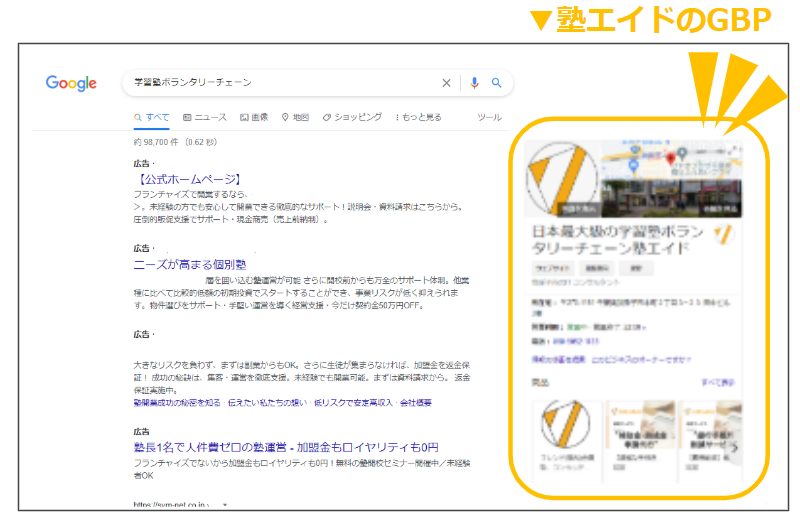Click the business phone number link
The width and height of the screenshot is (800, 519).
(576, 341)
